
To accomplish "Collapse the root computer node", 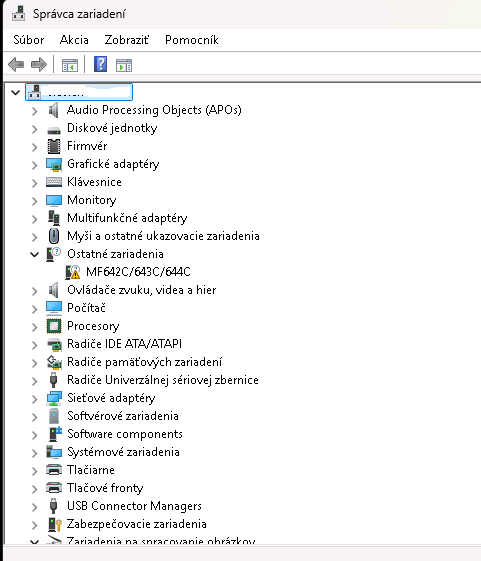I will pyautogui.click(x=15, y=93).
